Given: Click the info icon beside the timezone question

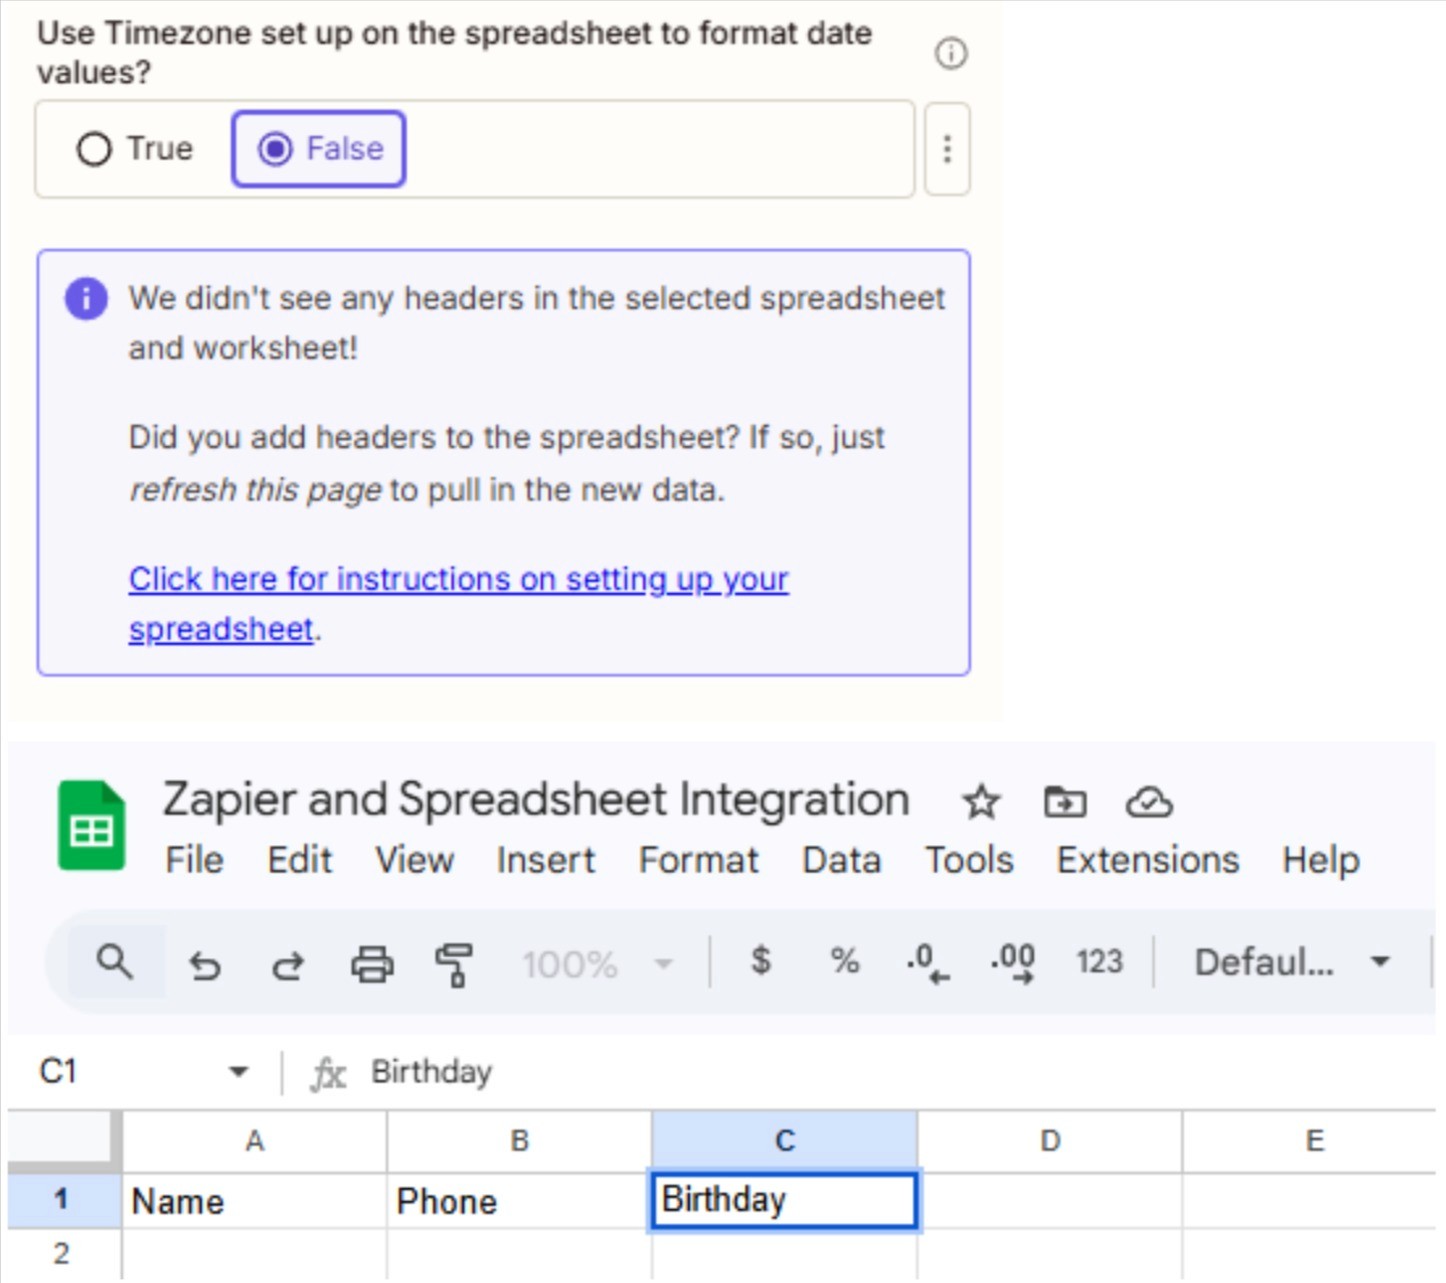Looking at the screenshot, I should tap(951, 53).
